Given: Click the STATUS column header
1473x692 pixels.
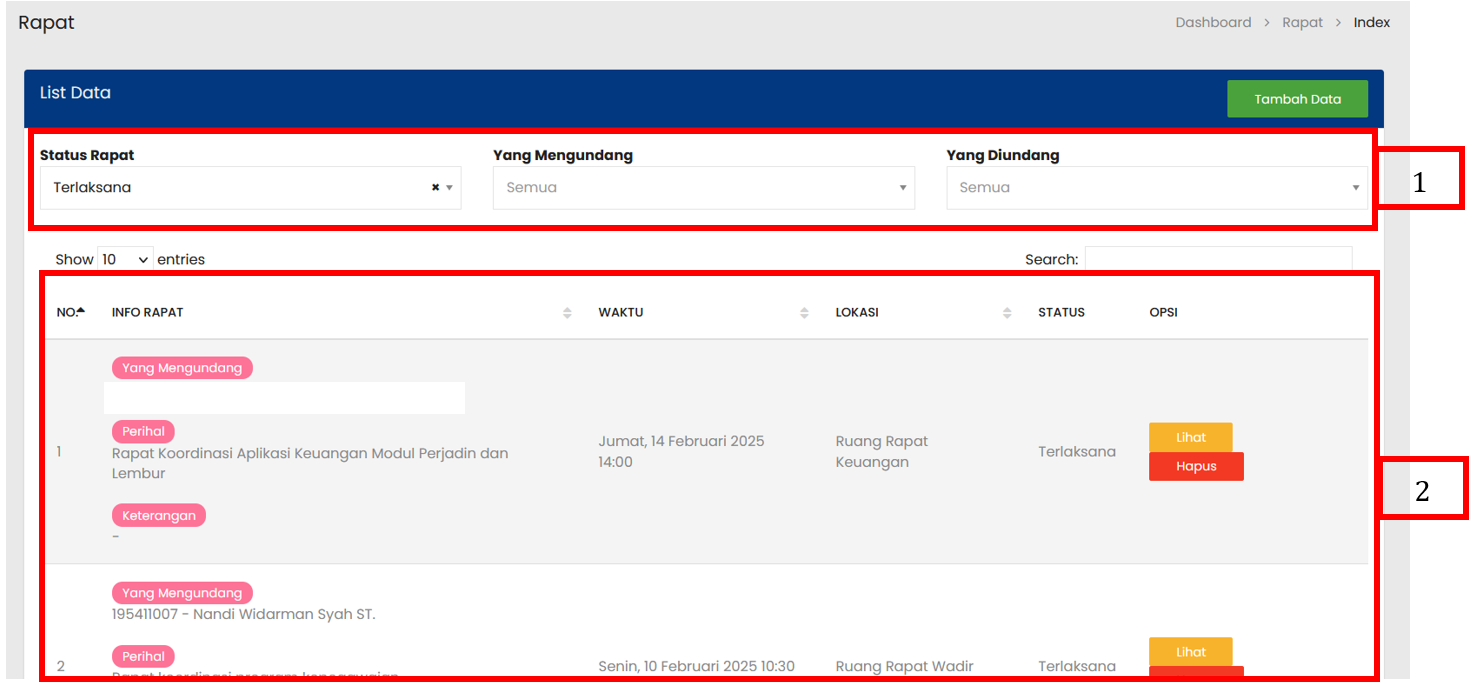Looking at the screenshot, I should (x=1061, y=312).
